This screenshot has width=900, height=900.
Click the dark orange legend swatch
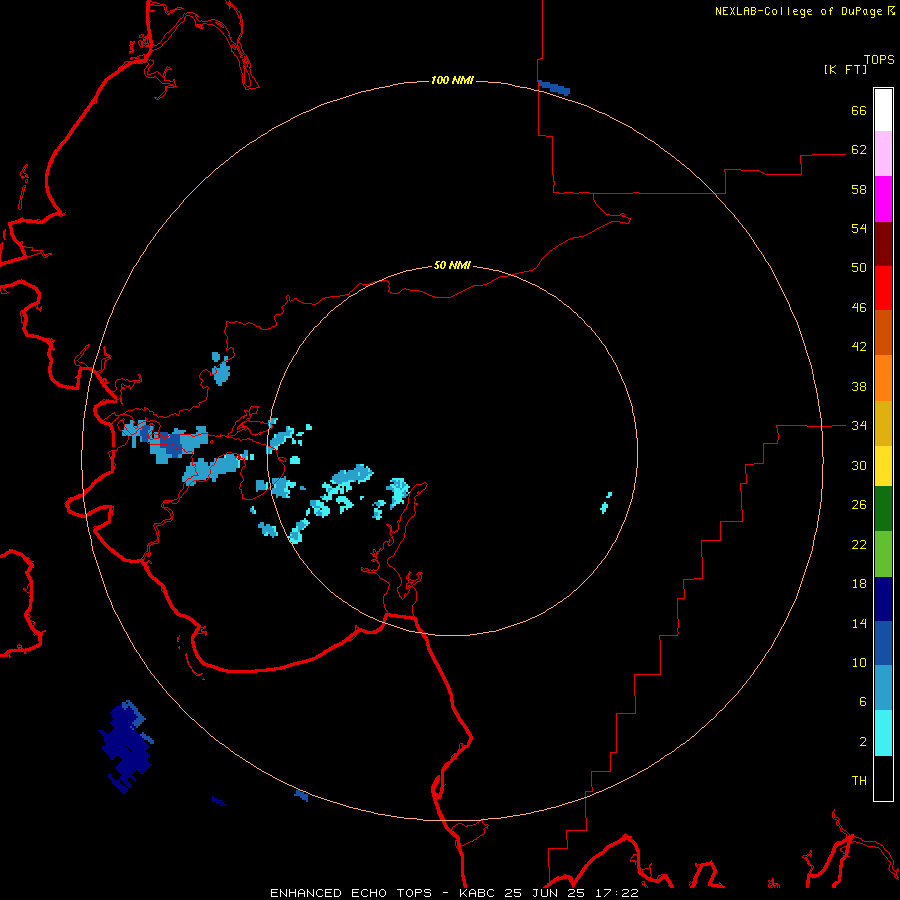pyautogui.click(x=883, y=333)
